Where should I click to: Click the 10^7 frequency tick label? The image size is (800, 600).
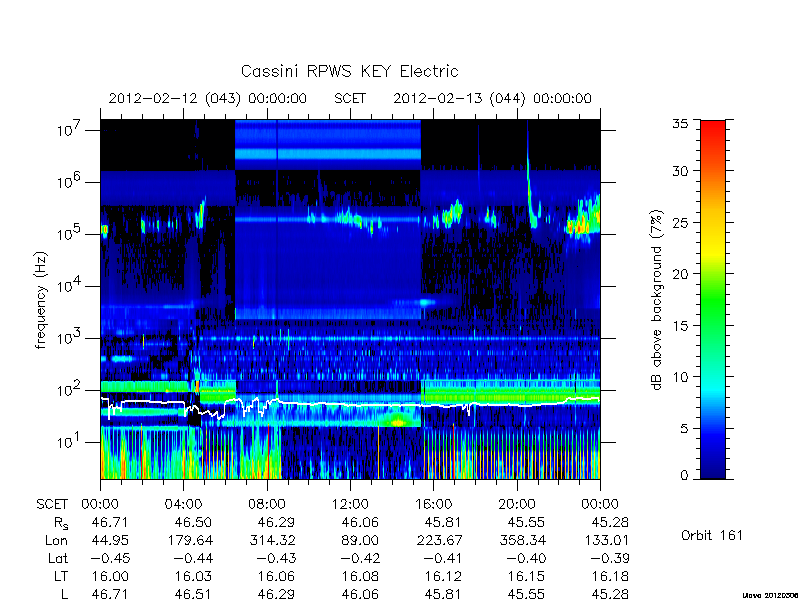coord(70,130)
